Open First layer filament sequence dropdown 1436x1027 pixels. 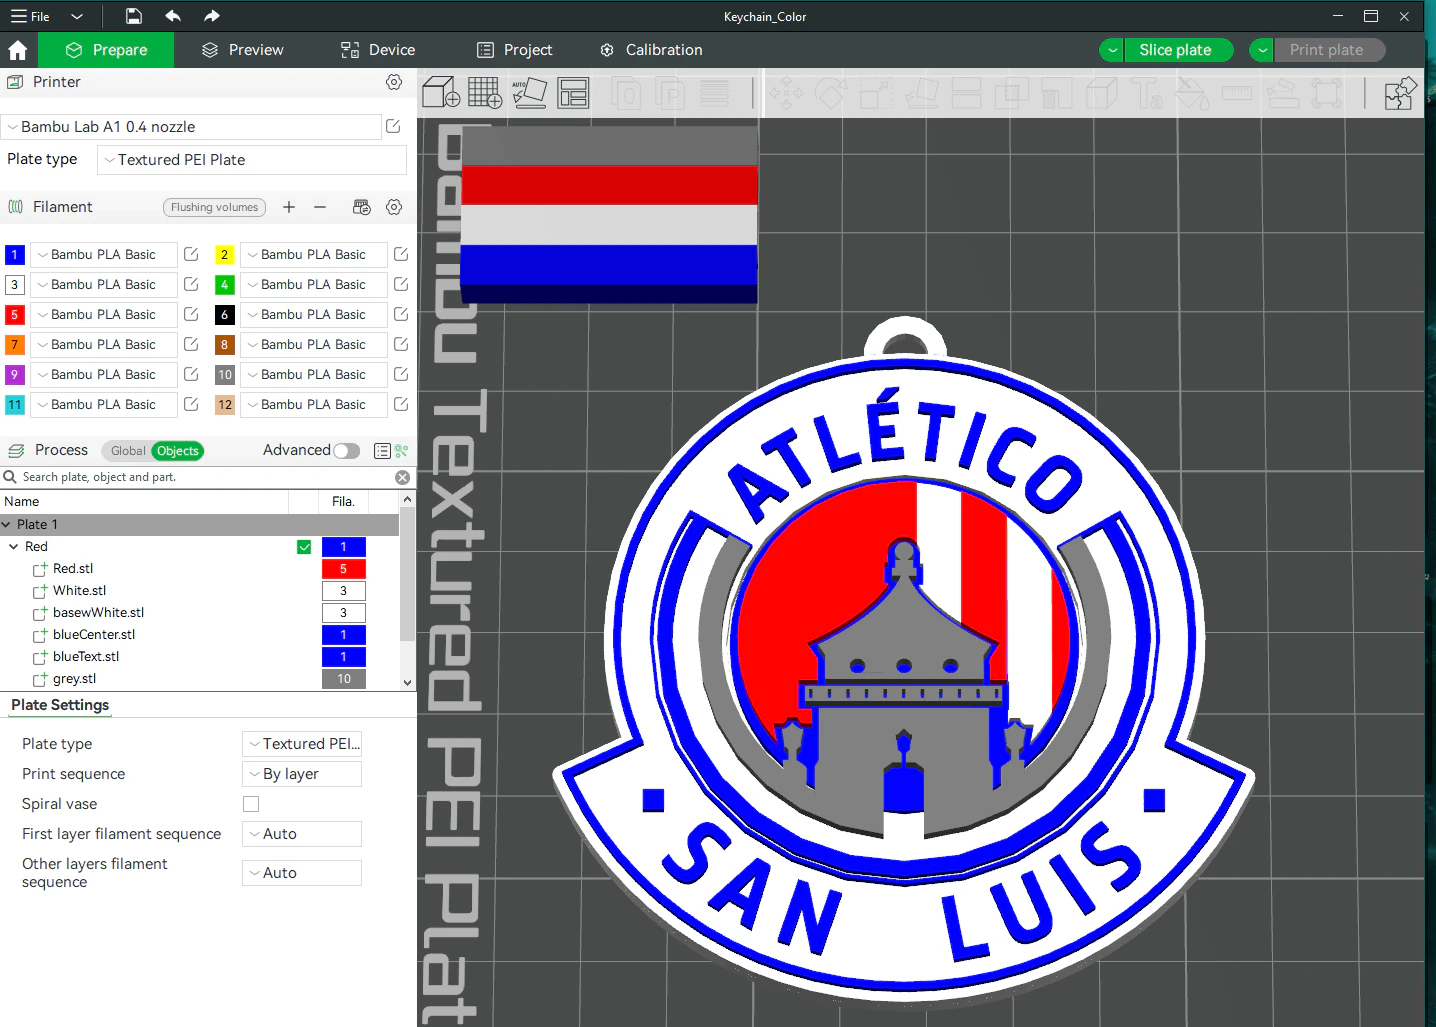302,834
